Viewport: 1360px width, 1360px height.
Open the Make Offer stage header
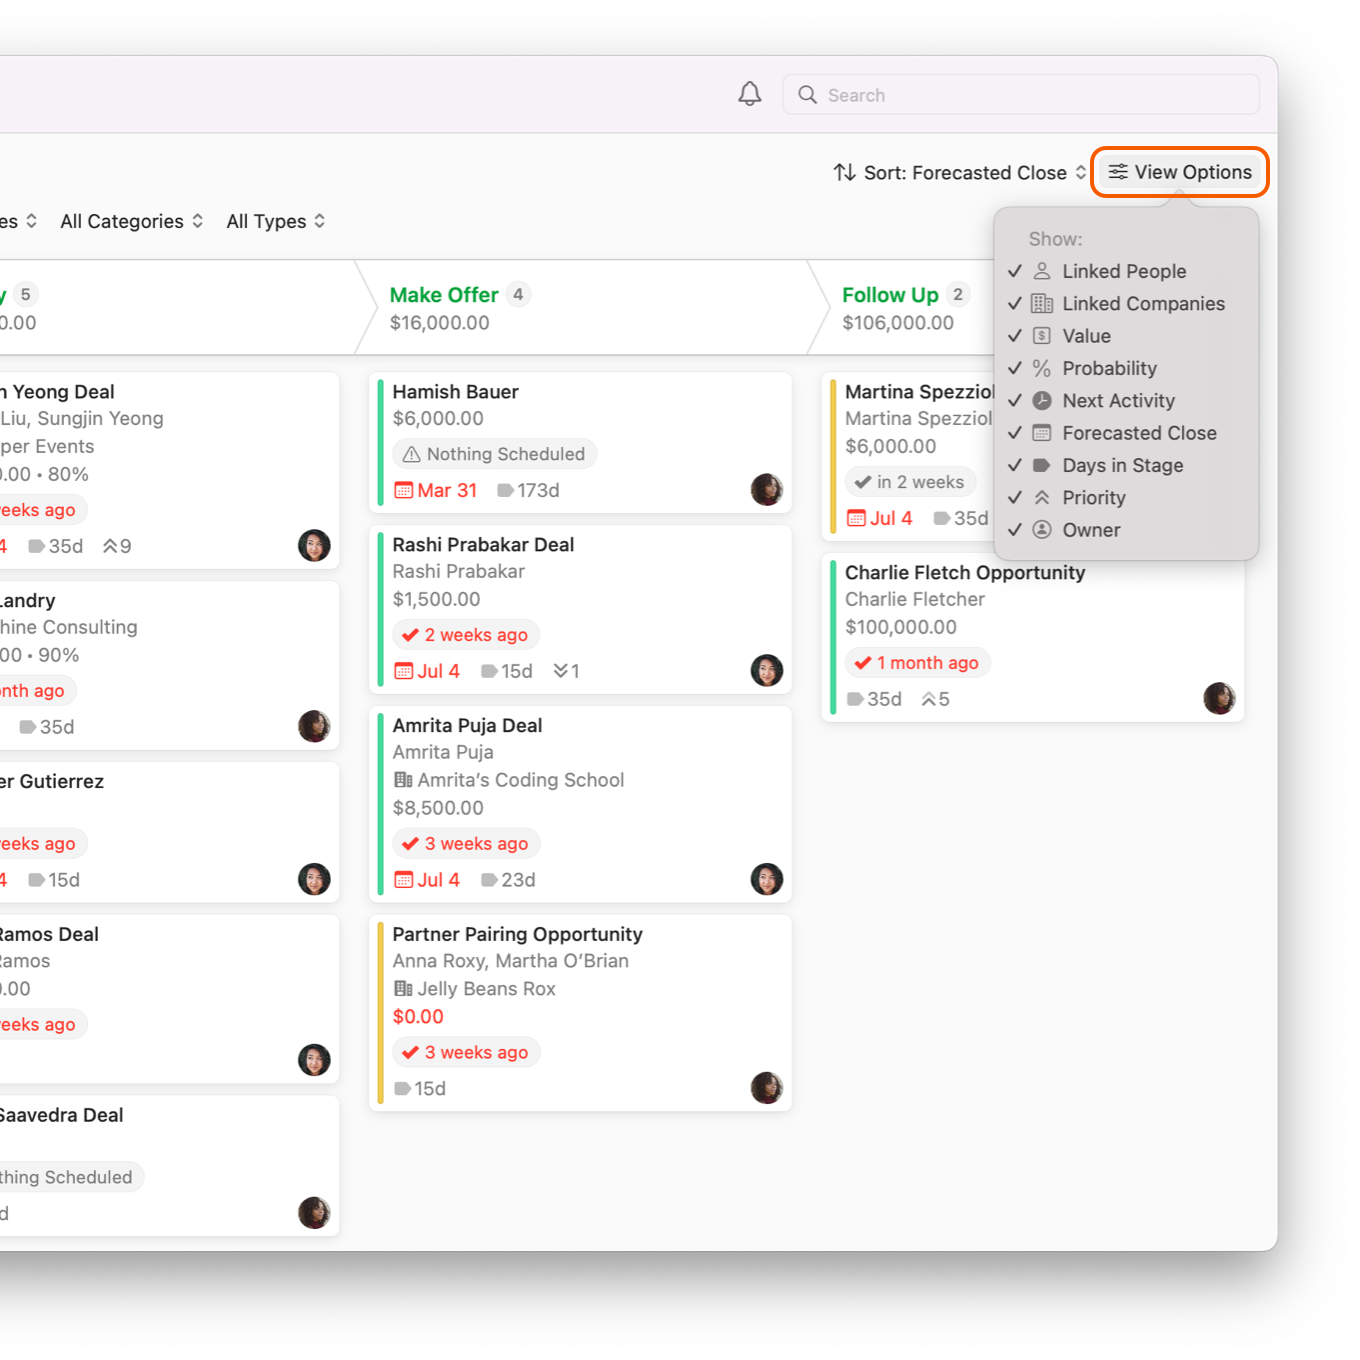(x=444, y=295)
